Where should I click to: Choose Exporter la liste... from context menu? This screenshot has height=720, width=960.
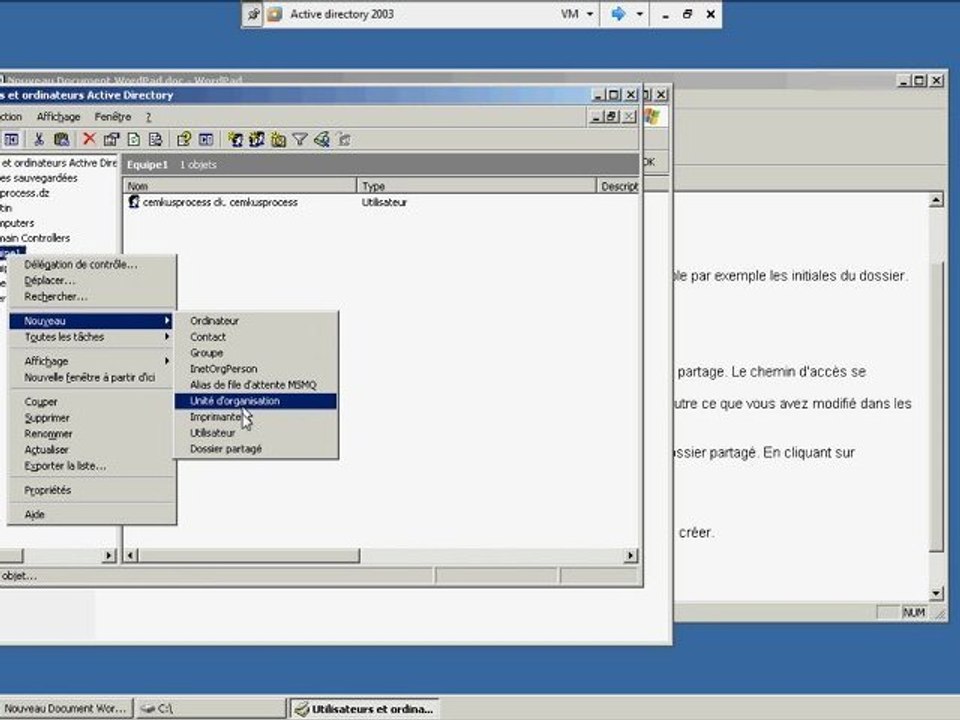pos(92,465)
